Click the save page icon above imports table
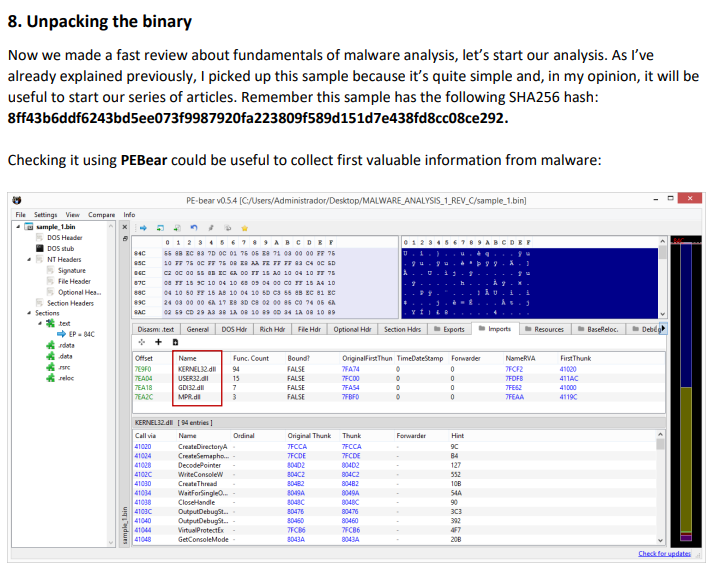714x568 pixels. click(x=175, y=342)
